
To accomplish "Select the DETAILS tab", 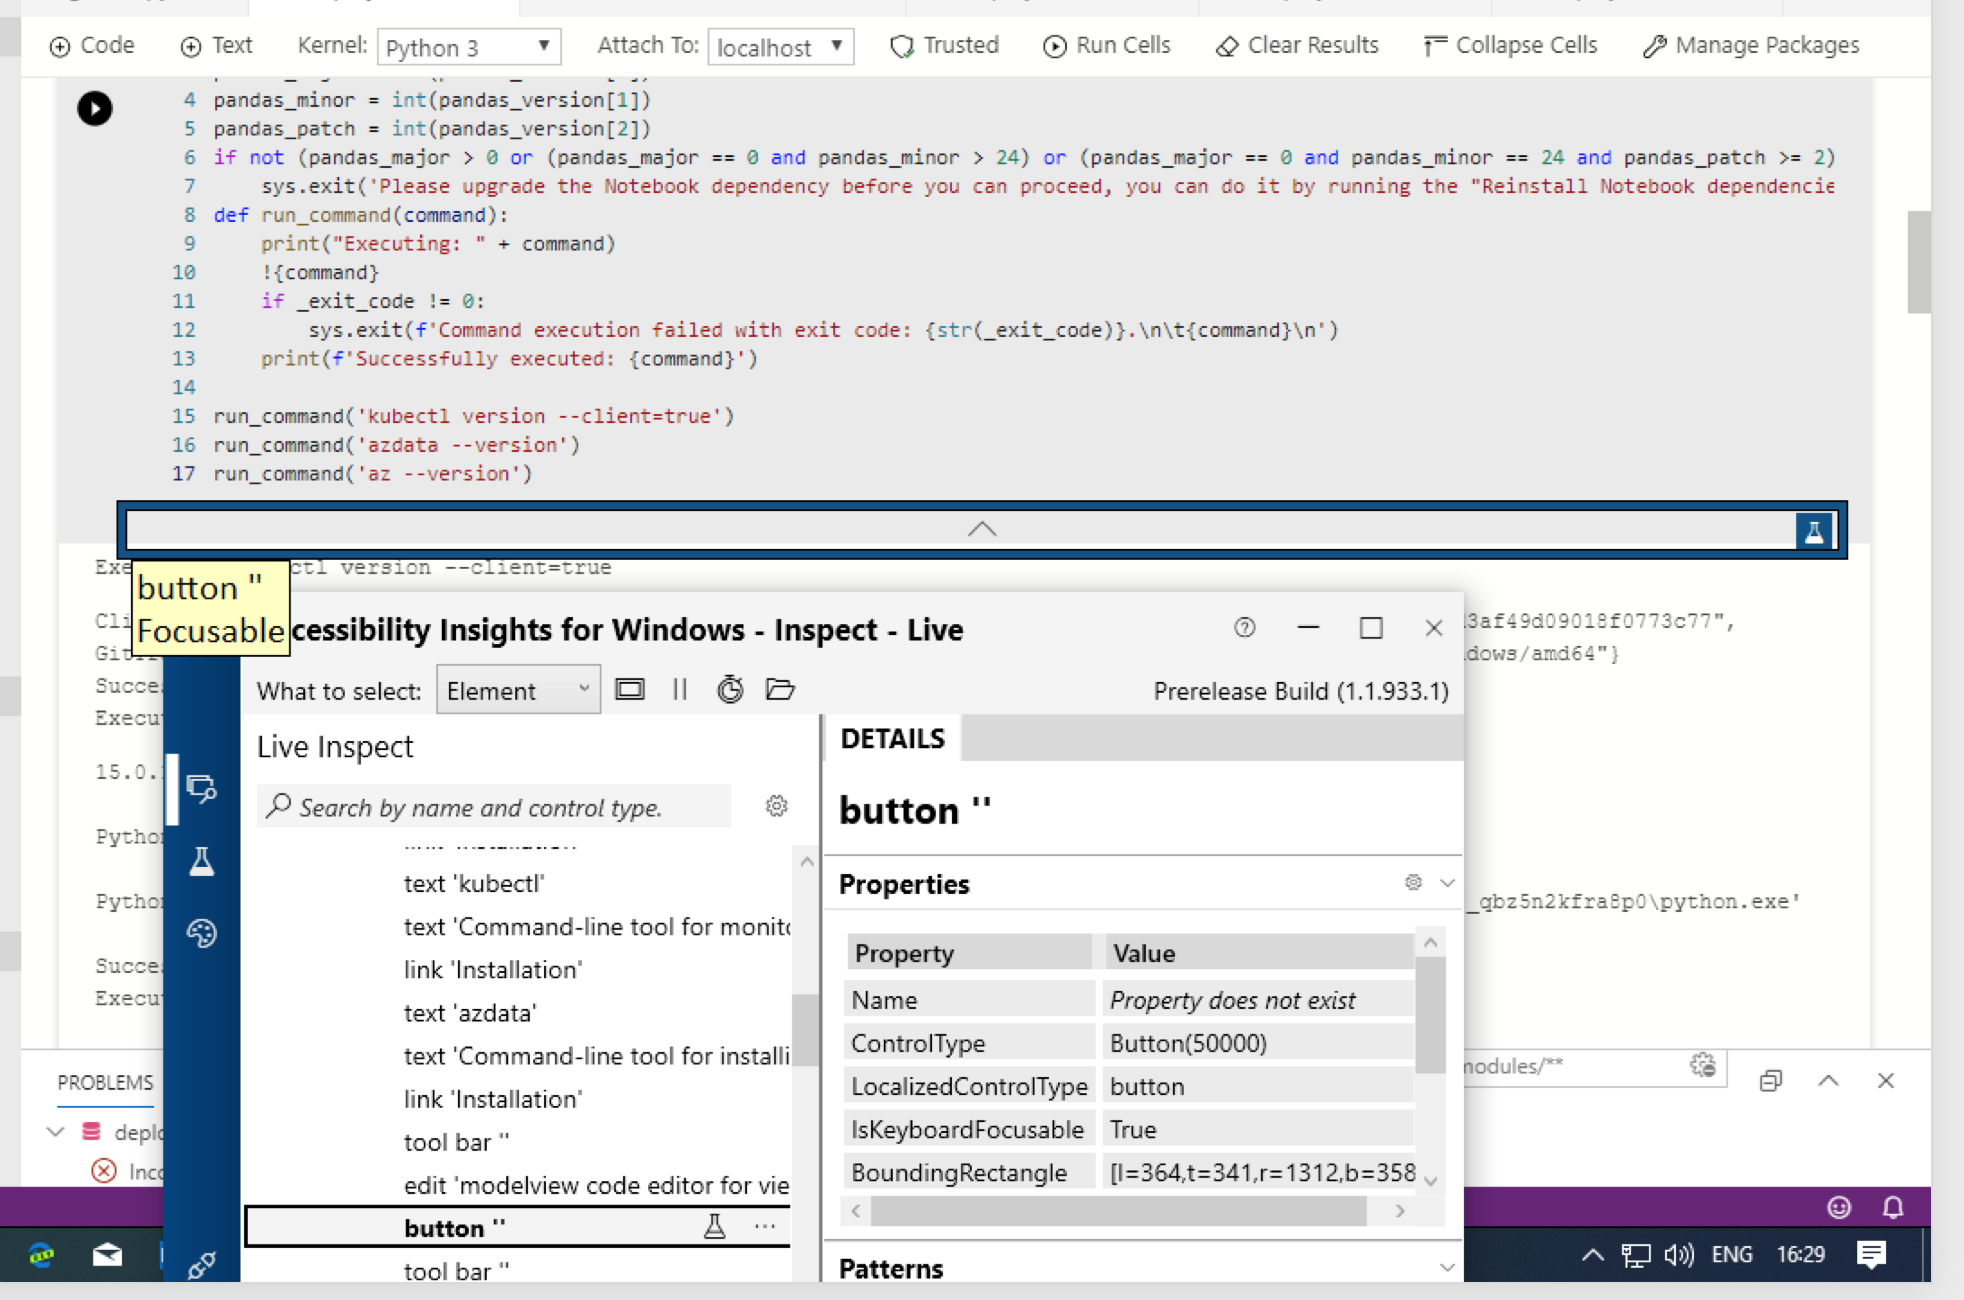I will 891,738.
